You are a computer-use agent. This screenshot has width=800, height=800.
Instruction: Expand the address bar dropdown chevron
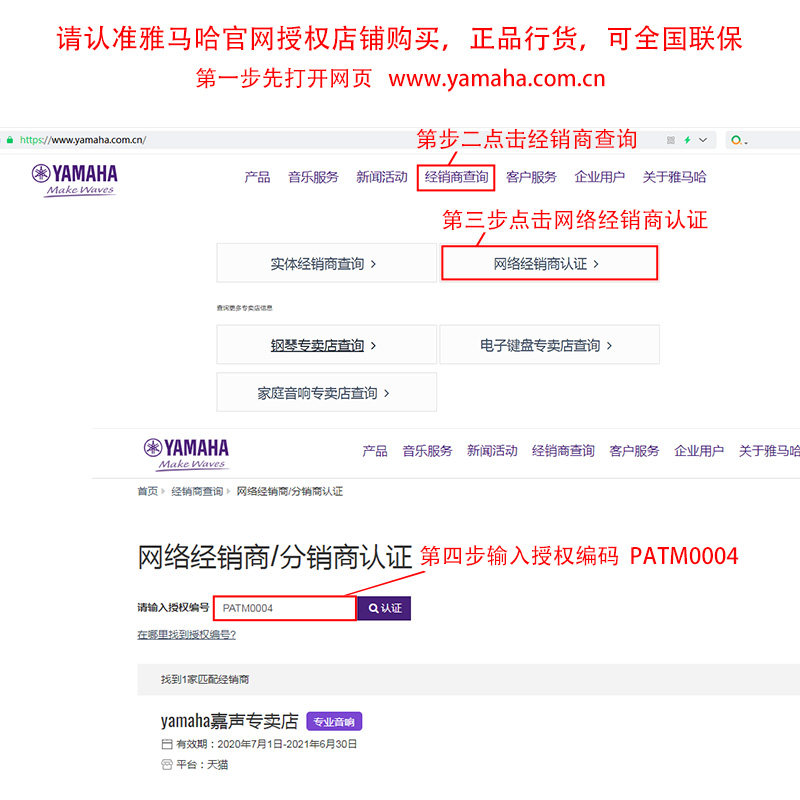tap(703, 140)
